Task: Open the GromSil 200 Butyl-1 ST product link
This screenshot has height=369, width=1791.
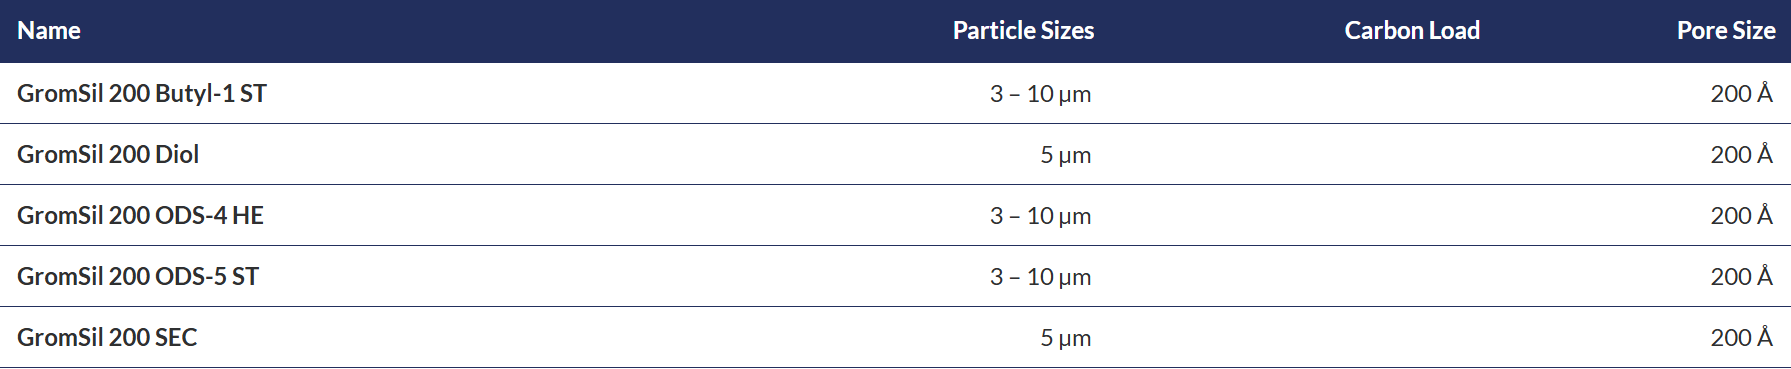Action: point(142,93)
